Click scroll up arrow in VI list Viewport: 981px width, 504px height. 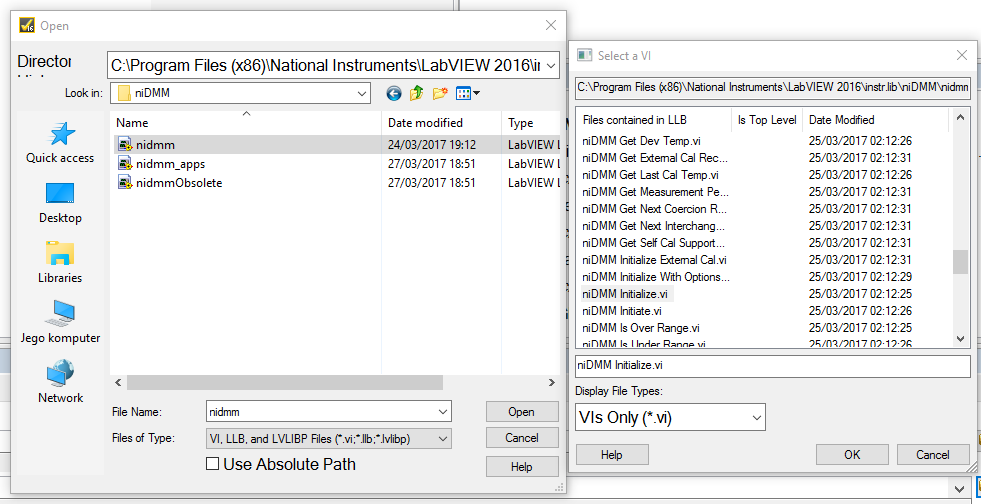[x=961, y=117]
